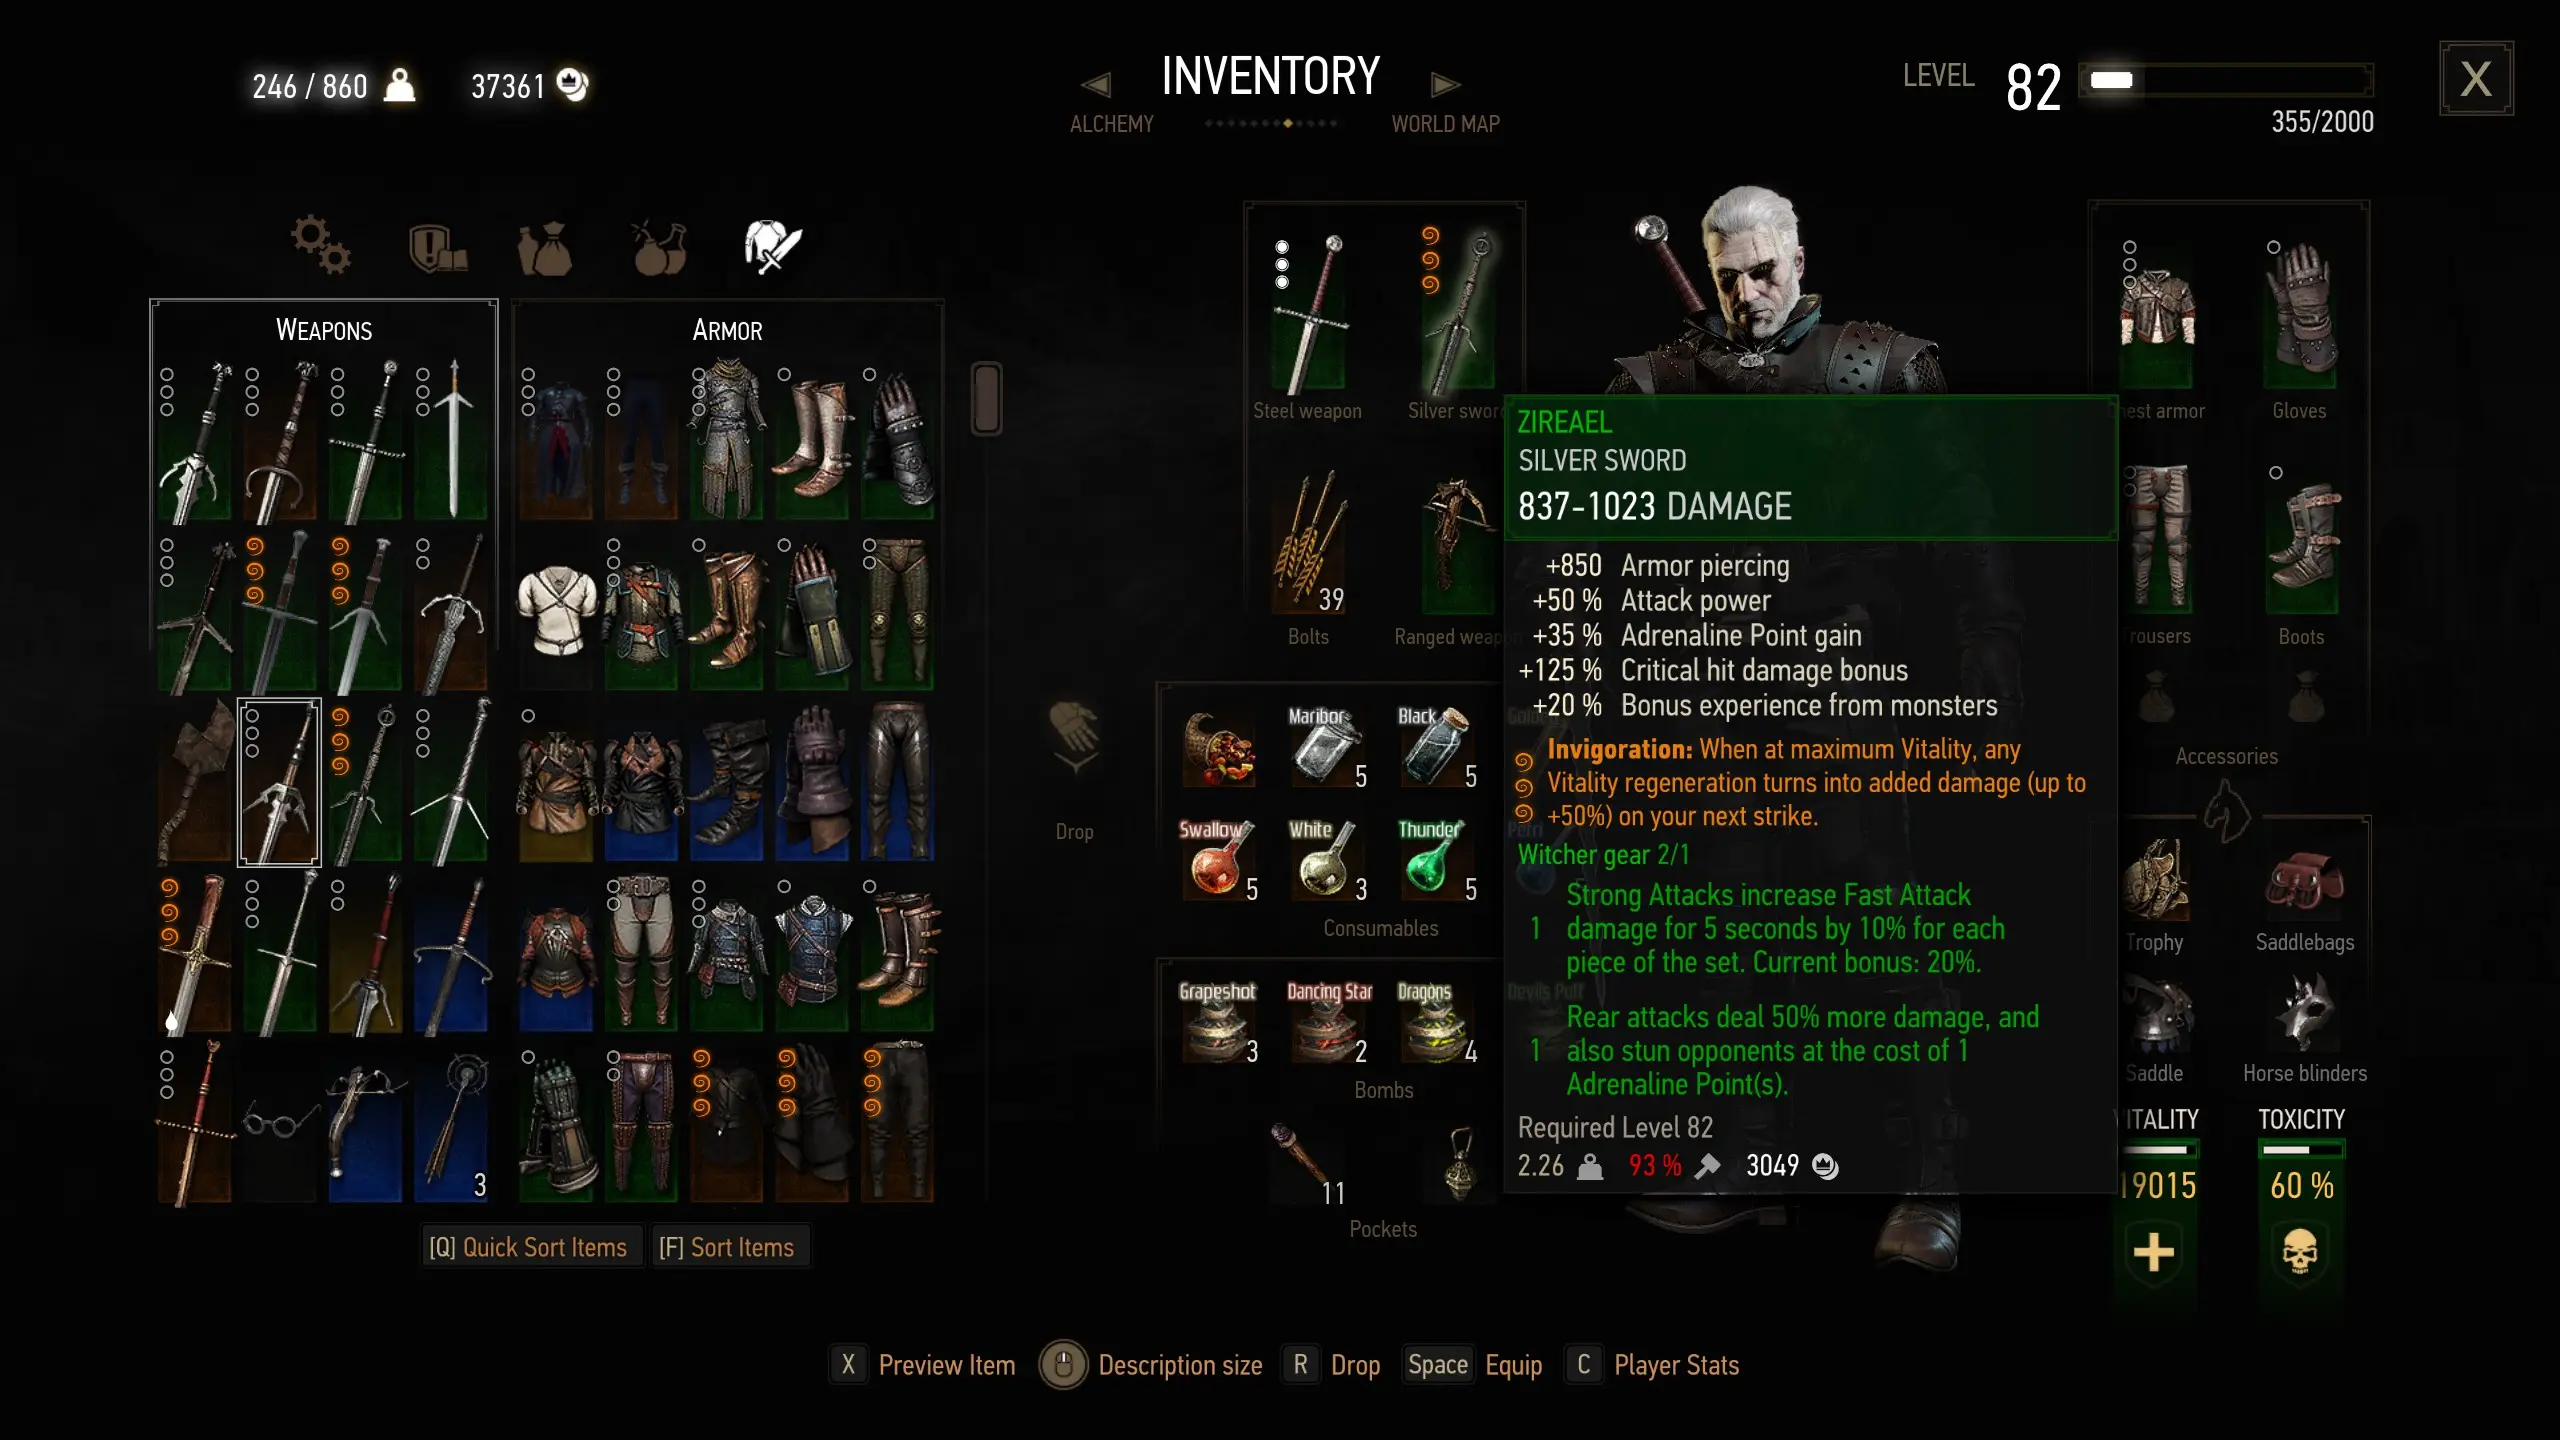Open the crafting components gear tab

tap(320, 245)
